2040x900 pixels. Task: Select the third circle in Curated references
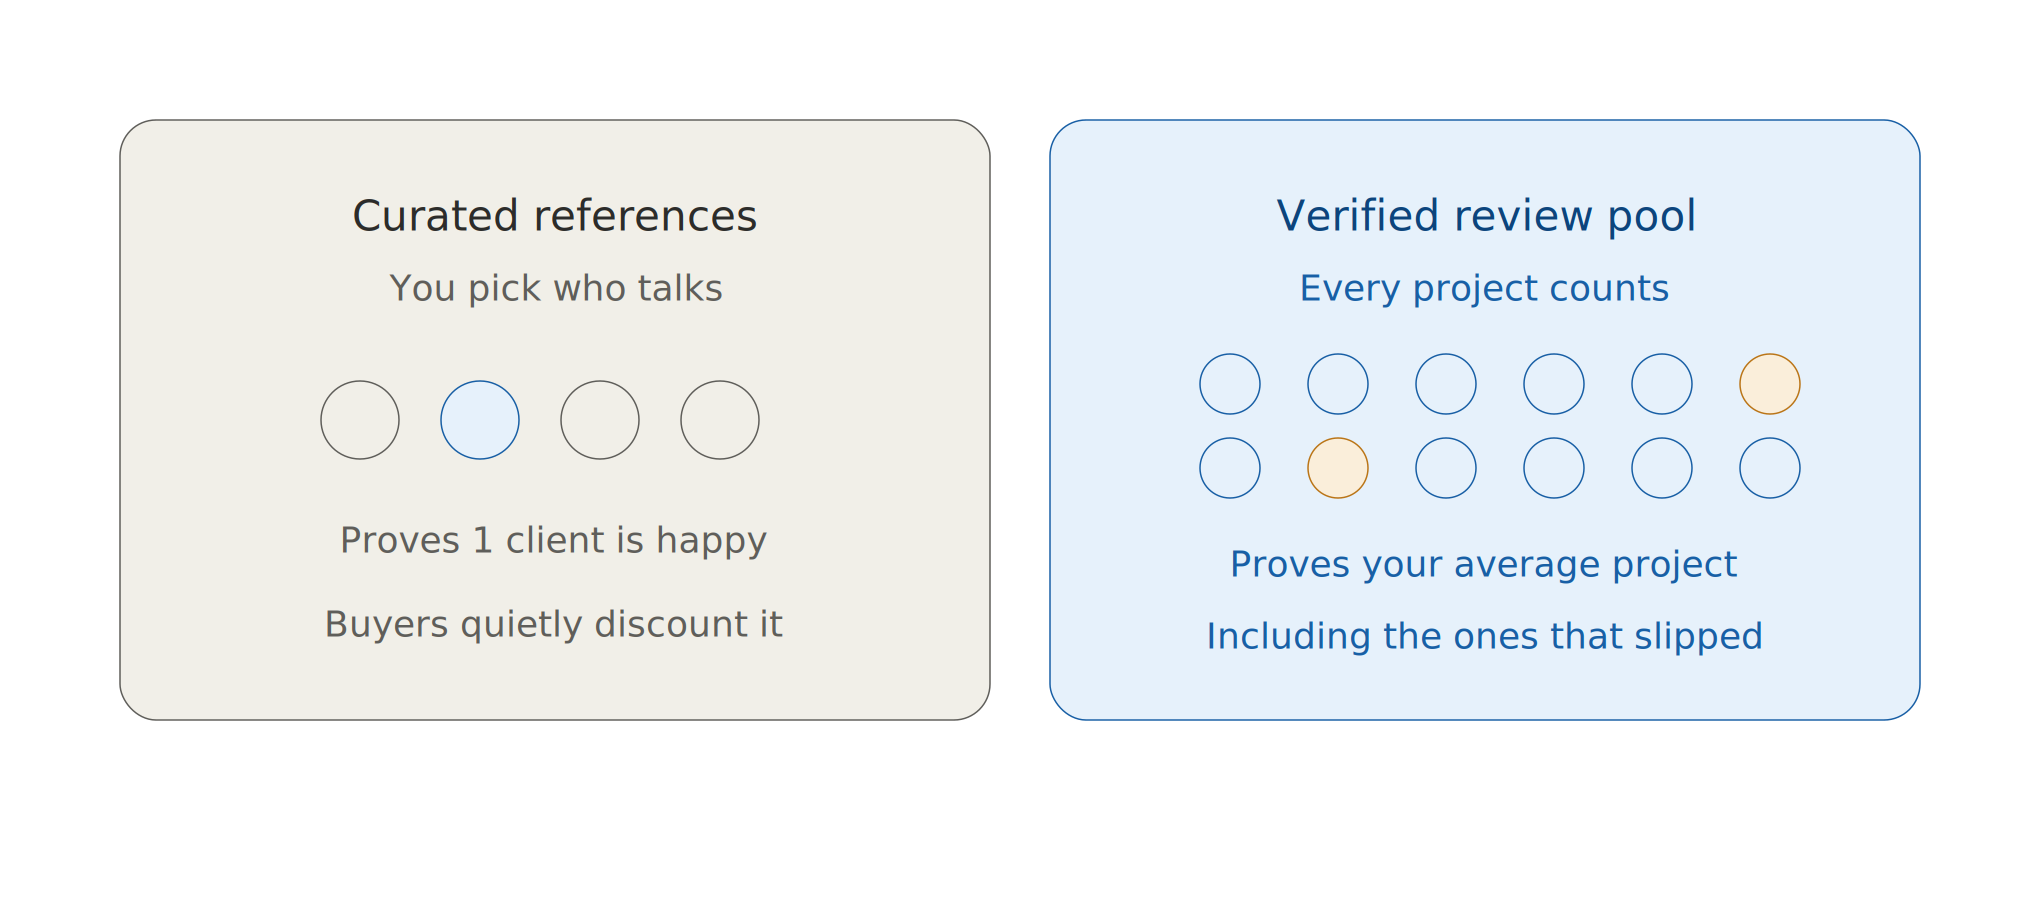[600, 420]
